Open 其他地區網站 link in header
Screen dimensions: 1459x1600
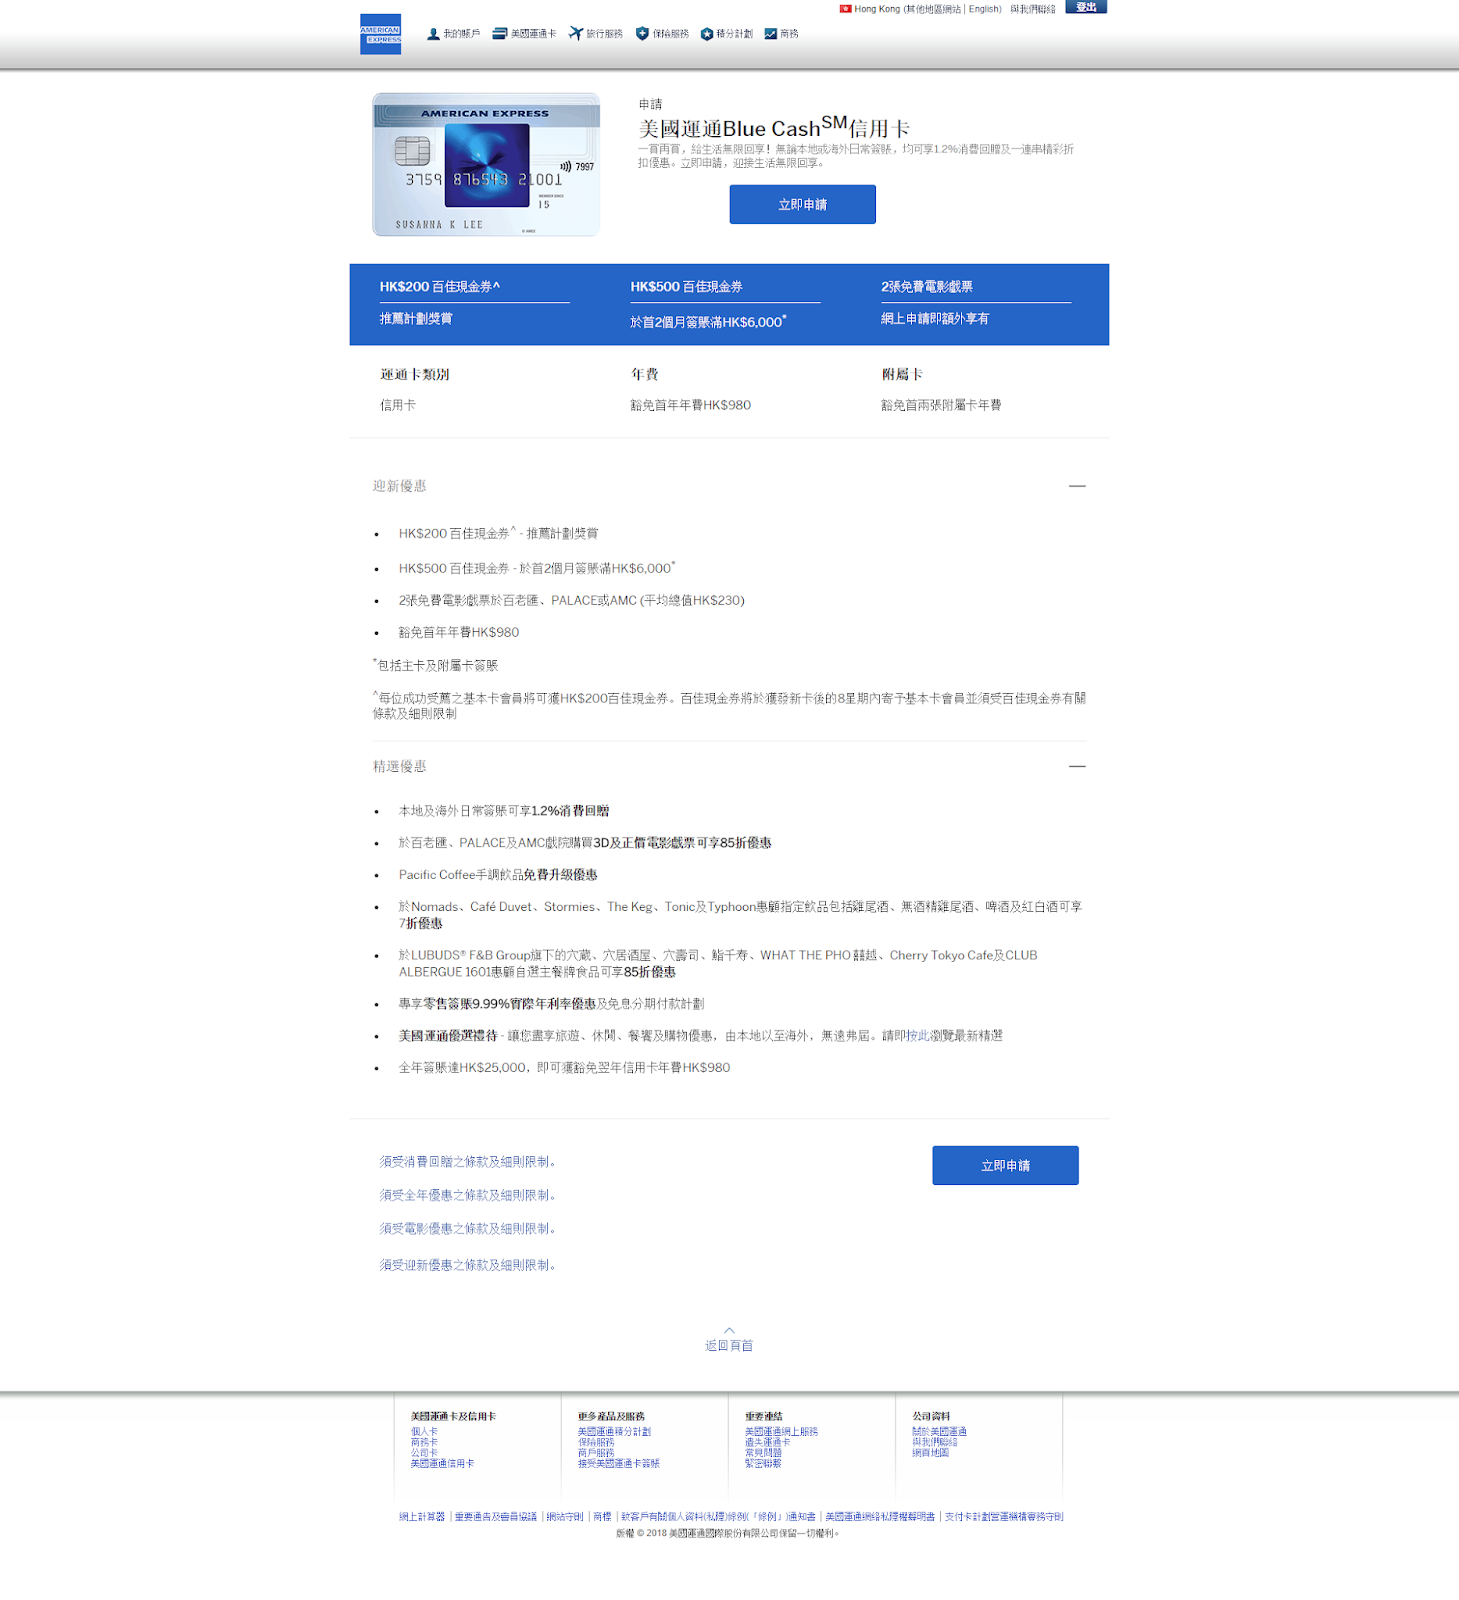(933, 9)
